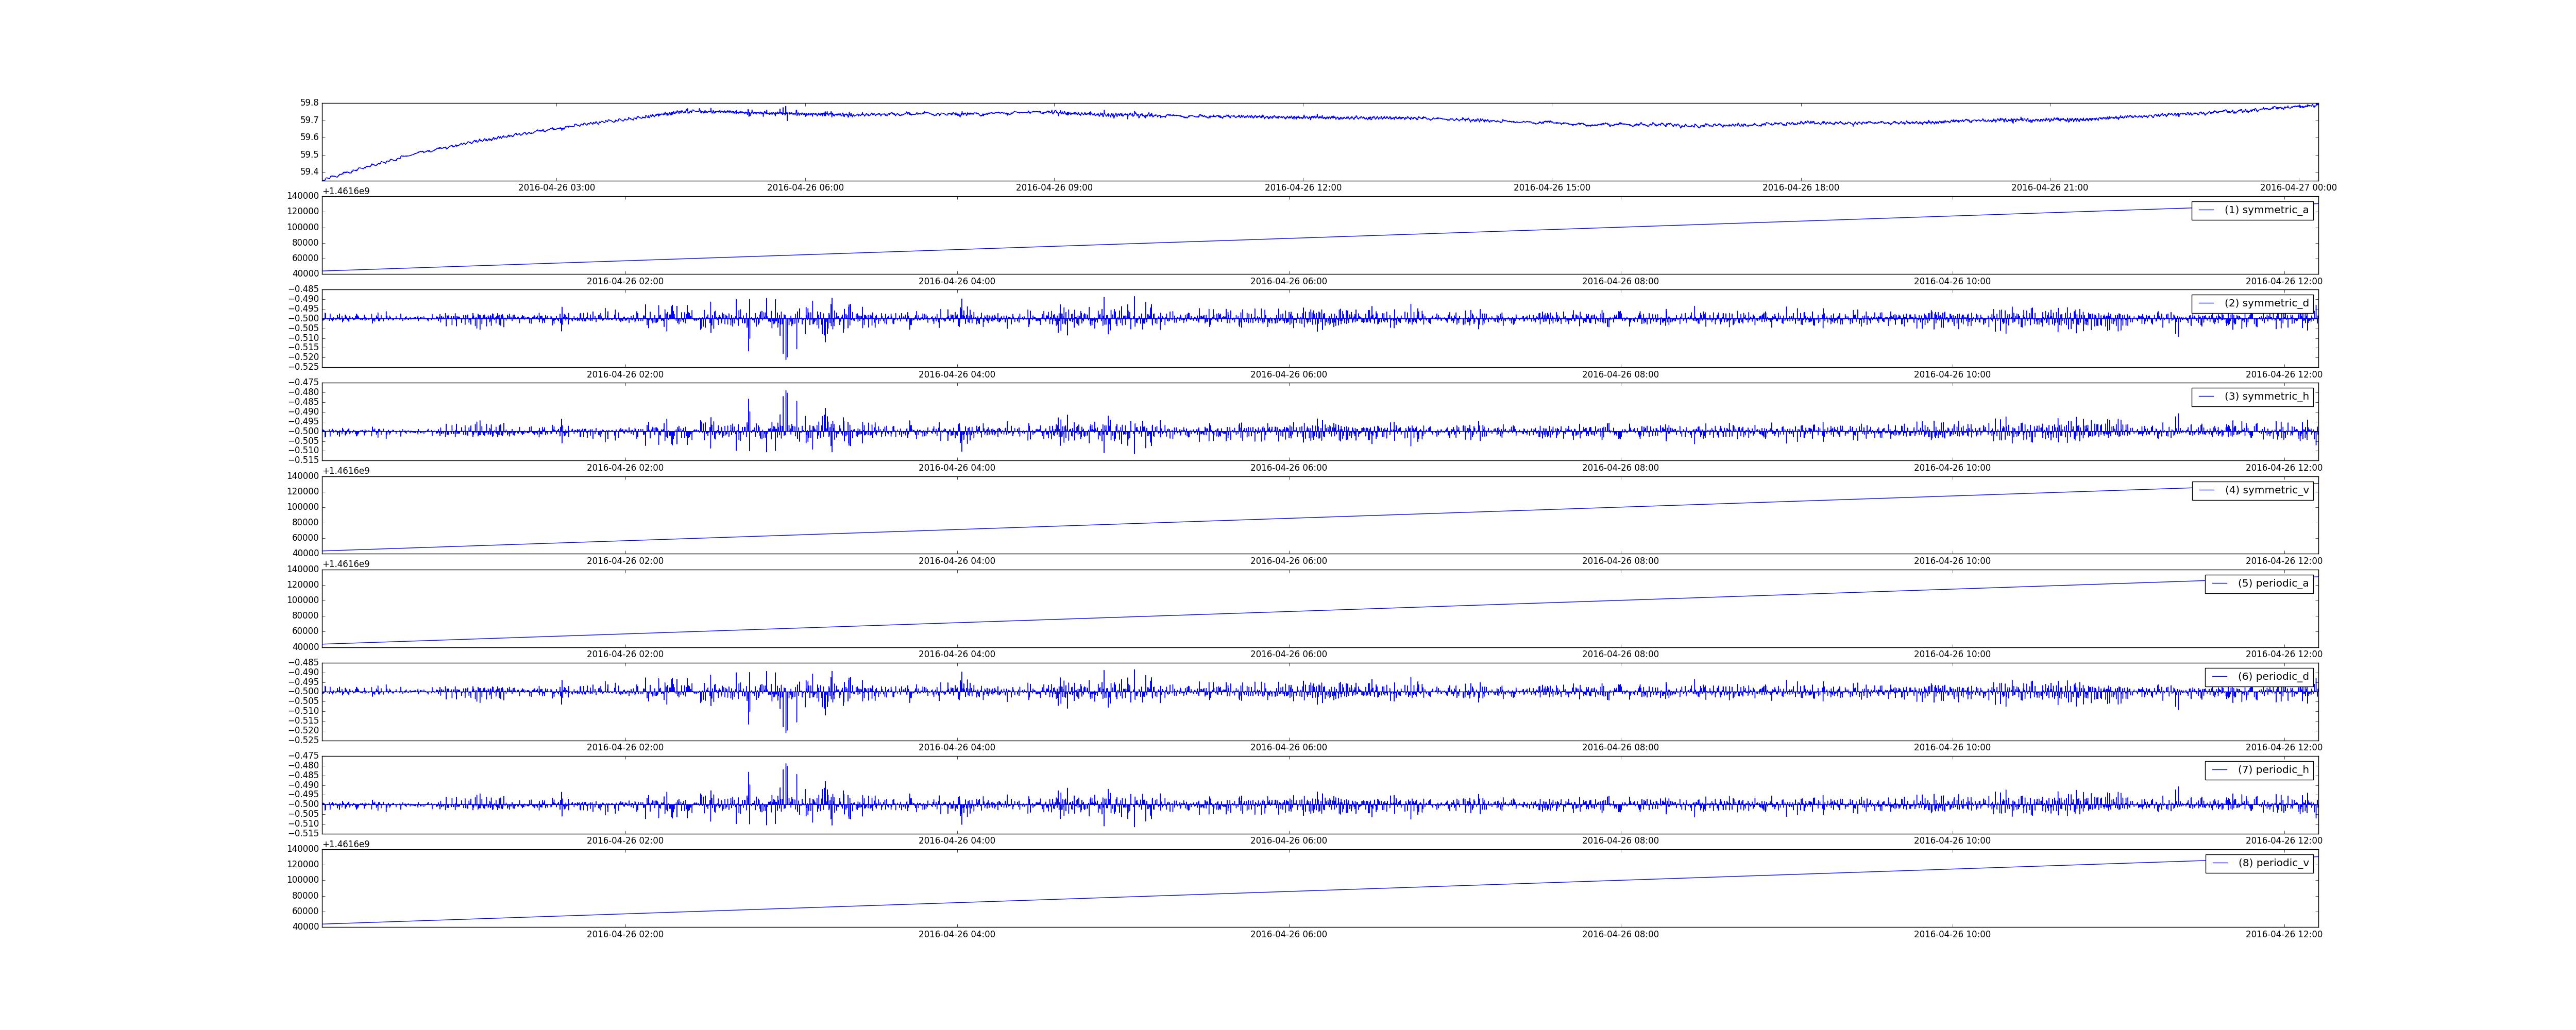Click the (5) periodic_a legend entry
The width and height of the screenshot is (2576, 1030).
[x=2259, y=583]
